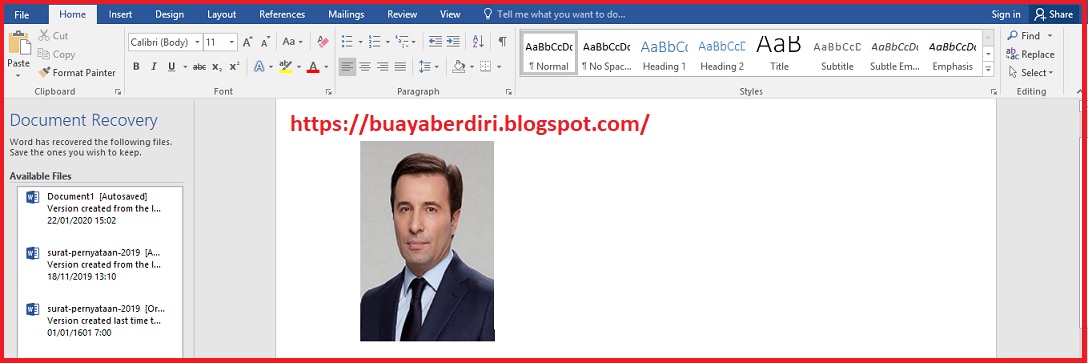Clear all formatting icon
The width and height of the screenshot is (1088, 363).
(x=322, y=42)
